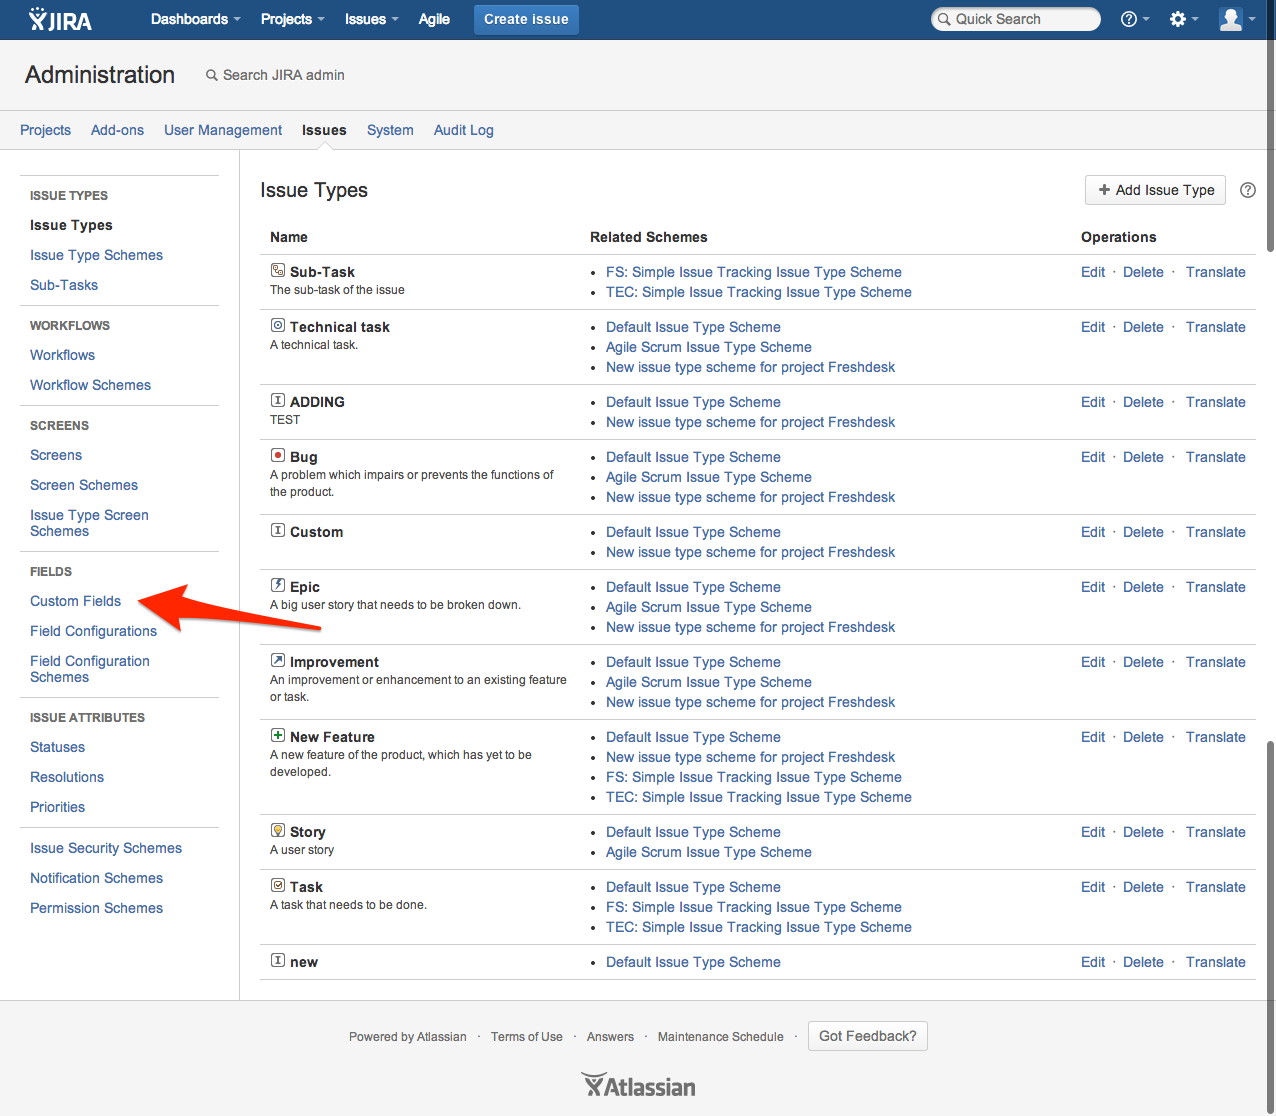Click the Story lightbulb icon
The image size is (1276, 1116).
tap(278, 831)
